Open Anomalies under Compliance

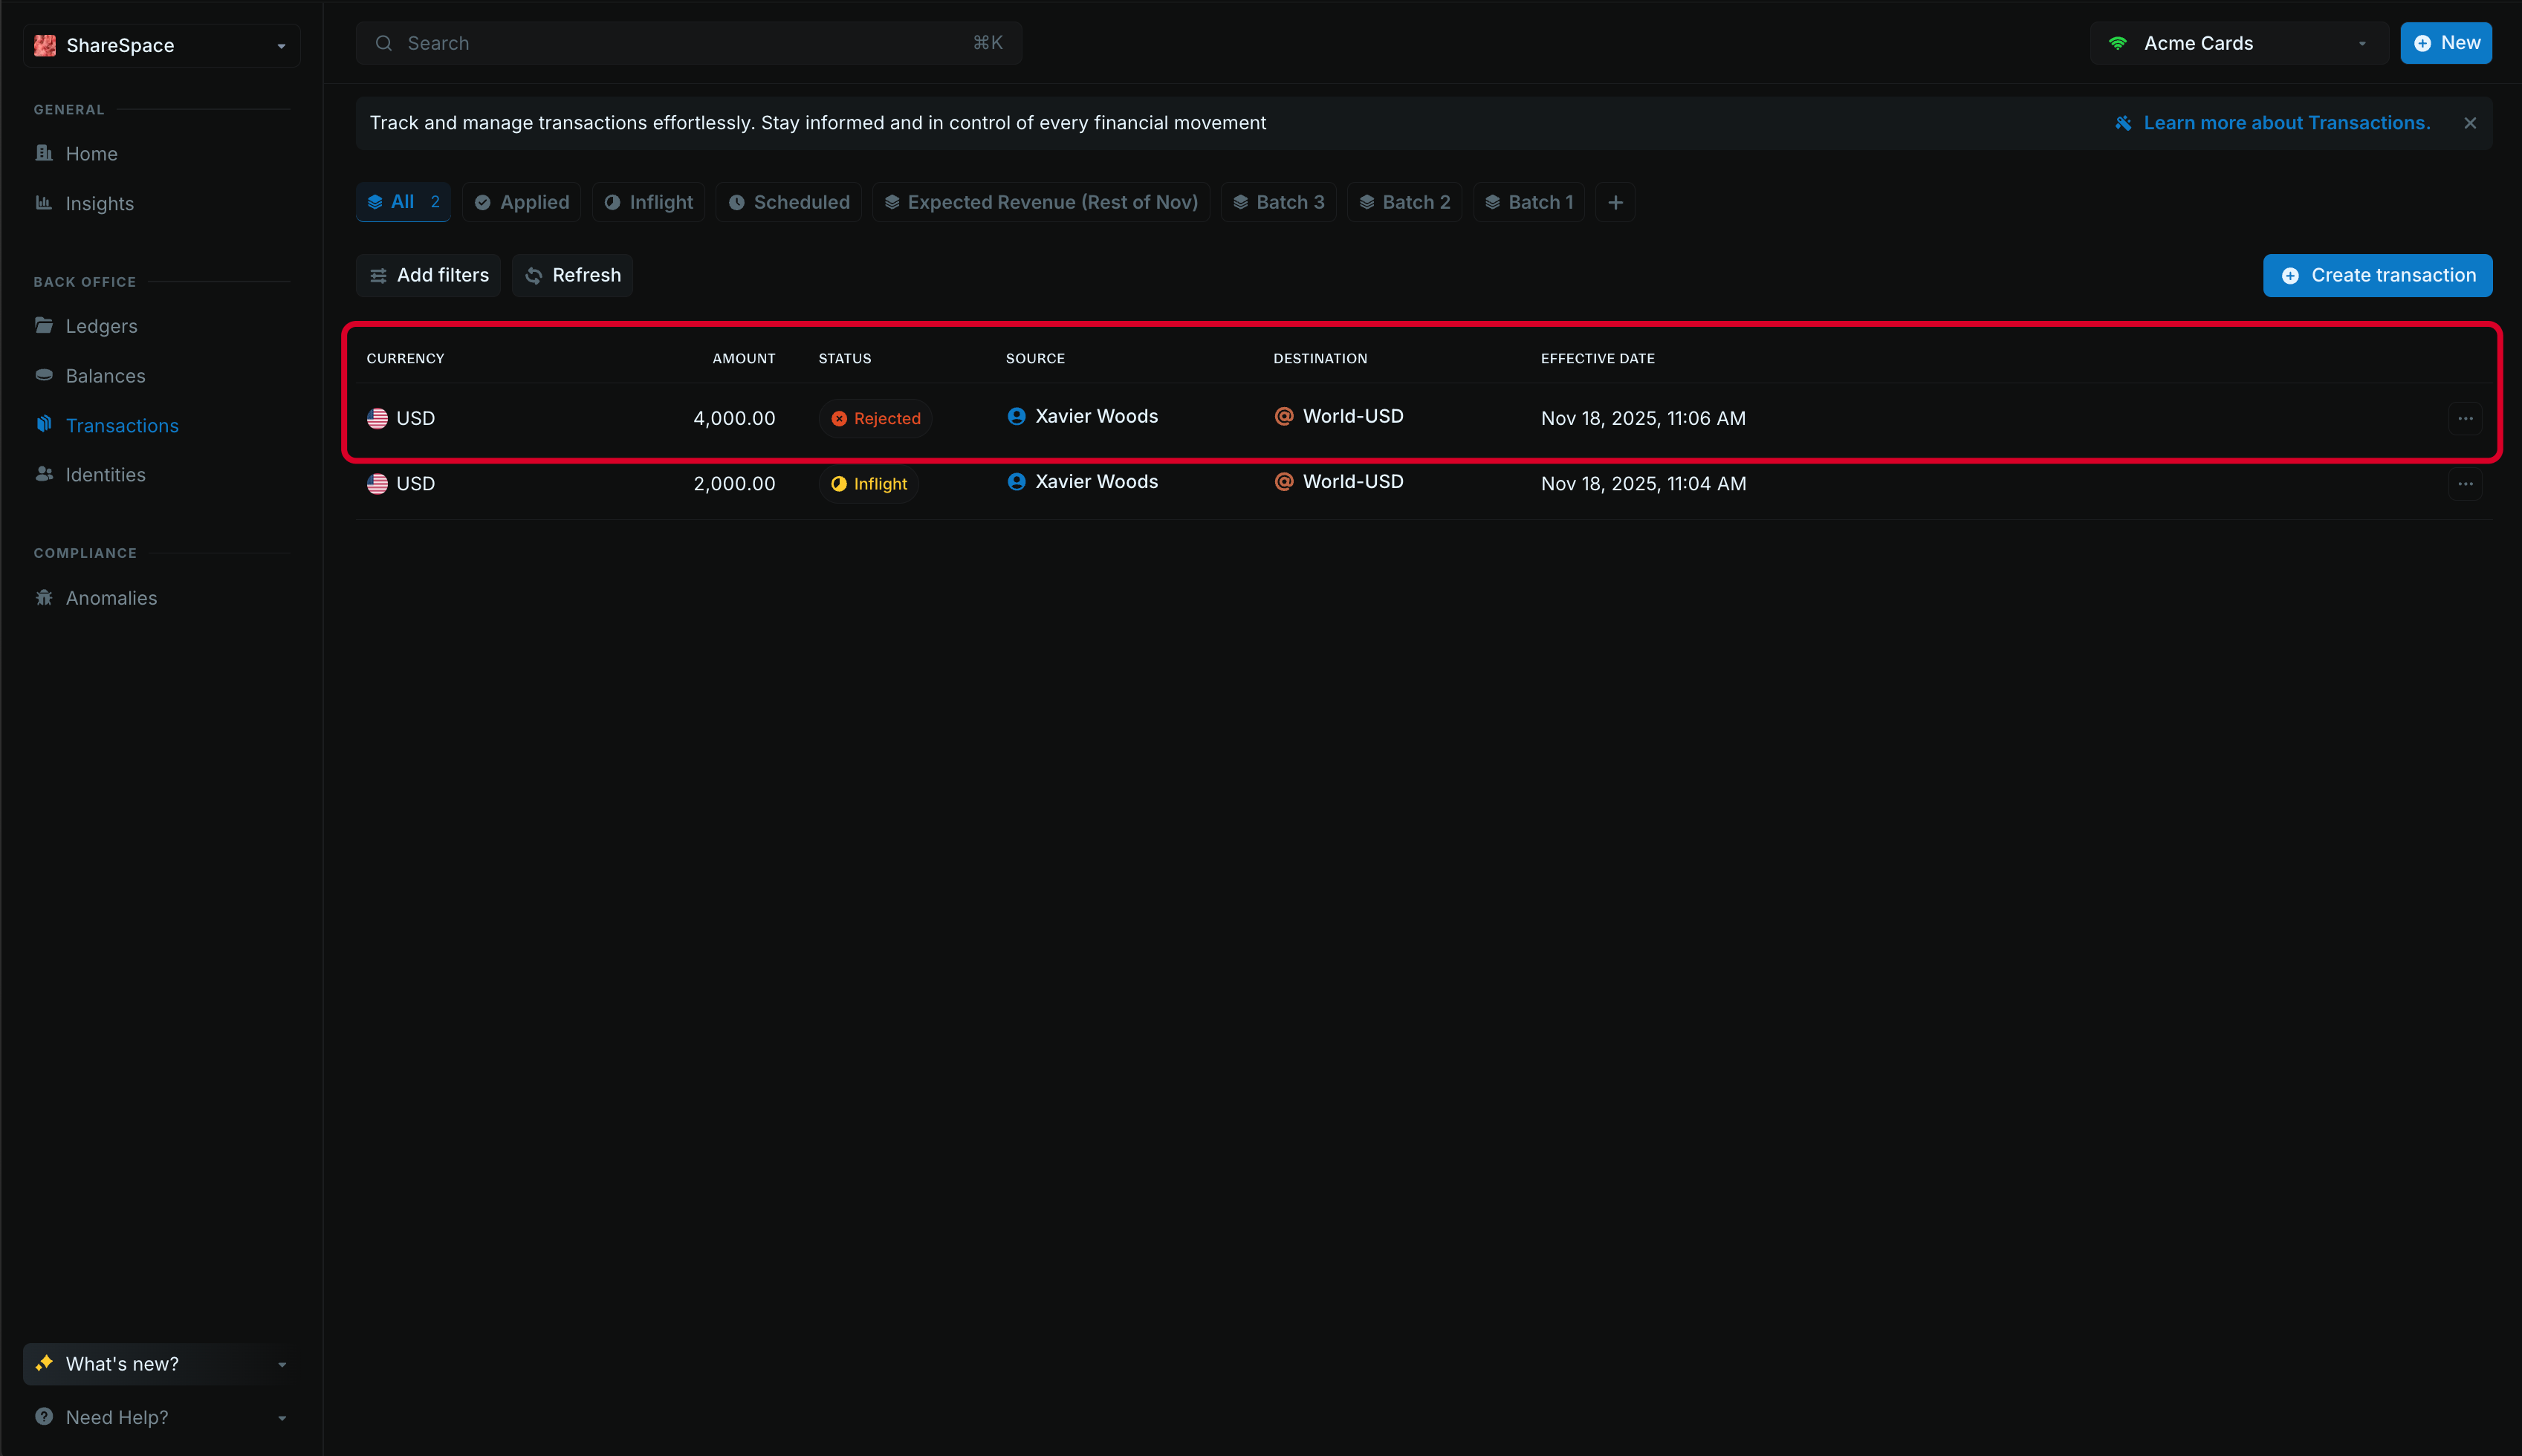[x=111, y=598]
